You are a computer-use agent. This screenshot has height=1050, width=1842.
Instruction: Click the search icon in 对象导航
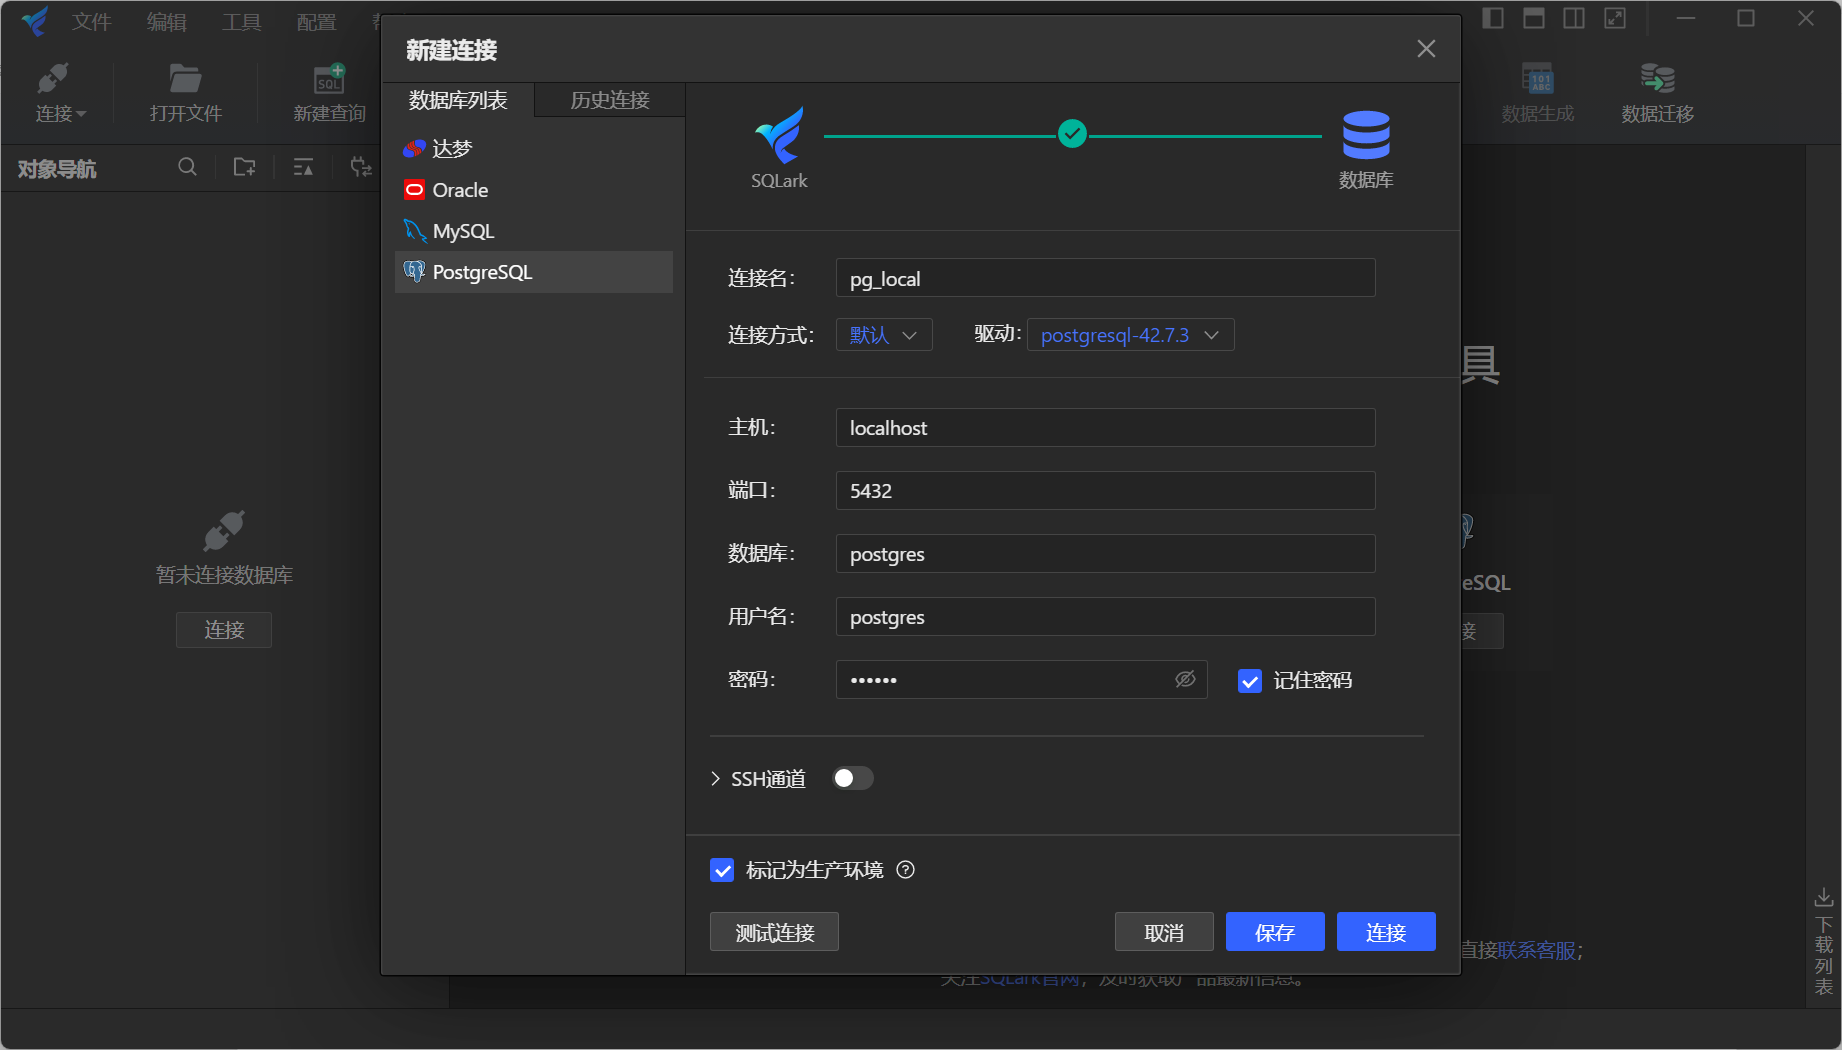[187, 167]
